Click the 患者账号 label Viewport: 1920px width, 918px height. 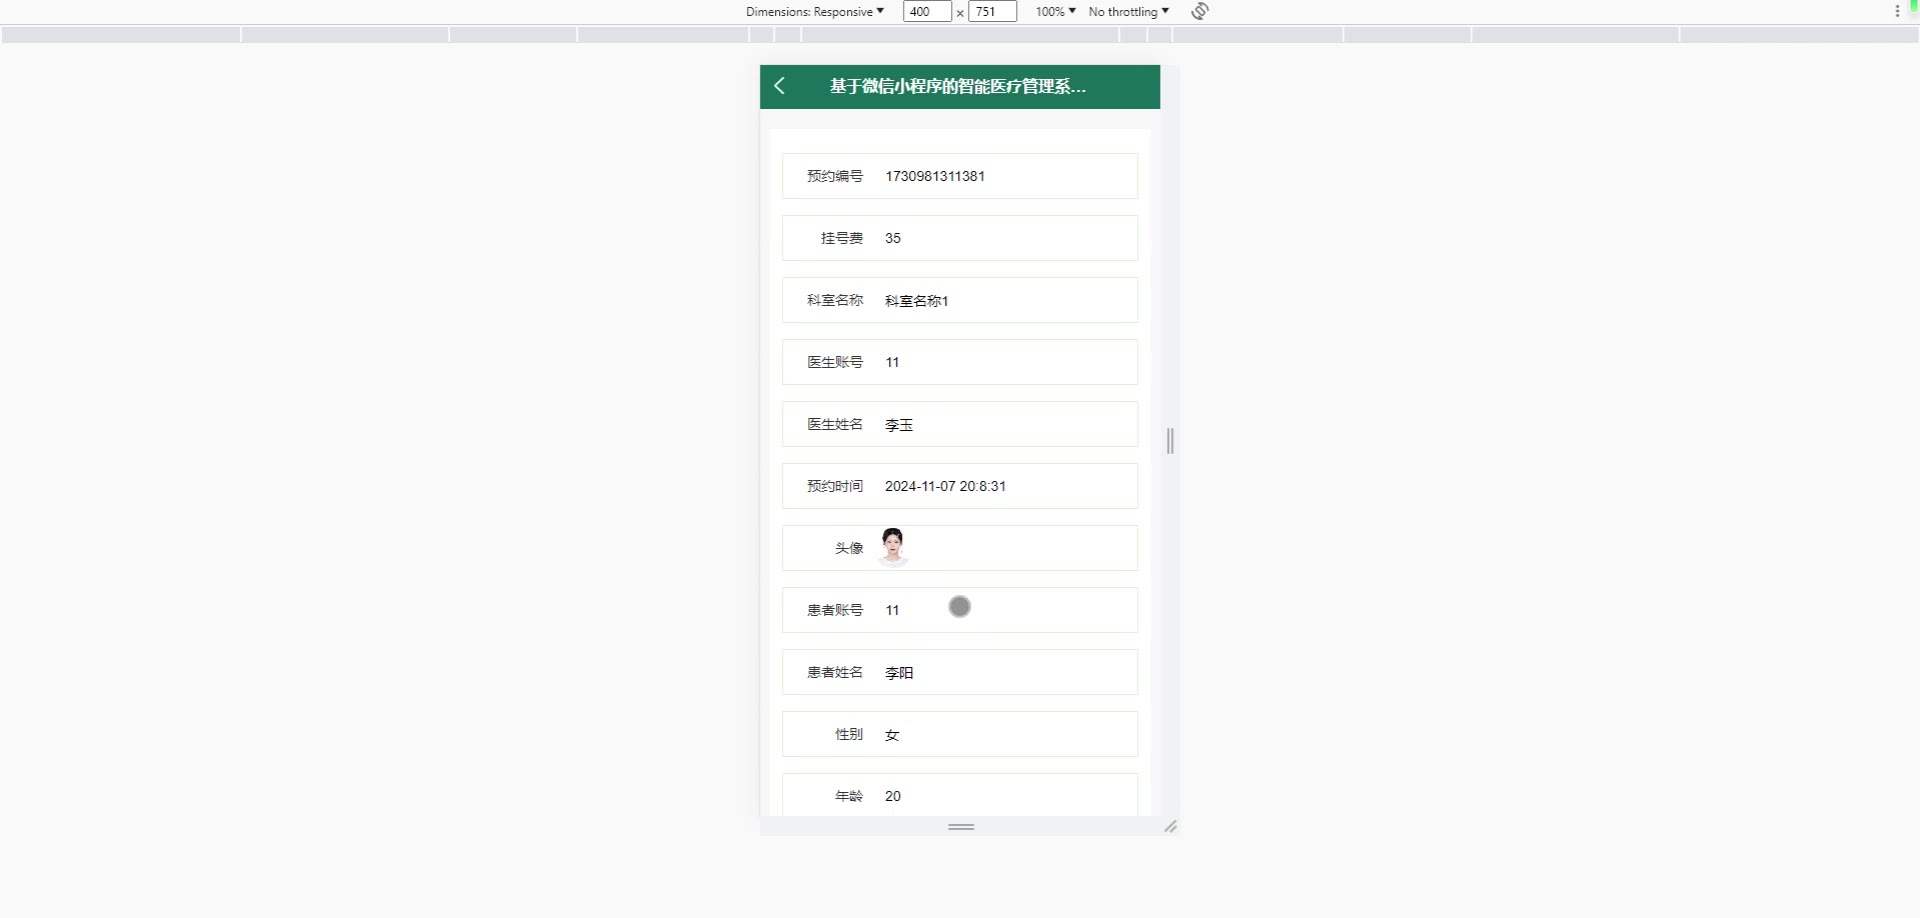pyautogui.click(x=835, y=610)
